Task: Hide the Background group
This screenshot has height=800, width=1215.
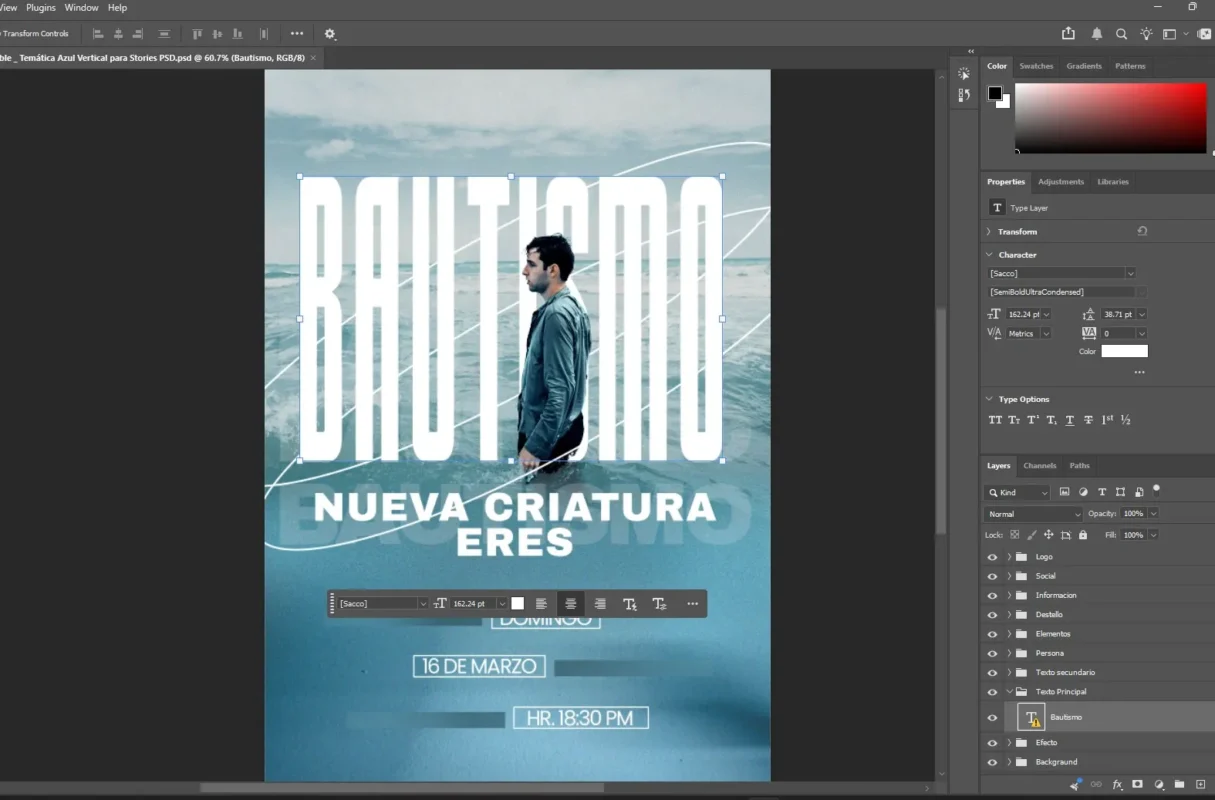Action: click(992, 762)
